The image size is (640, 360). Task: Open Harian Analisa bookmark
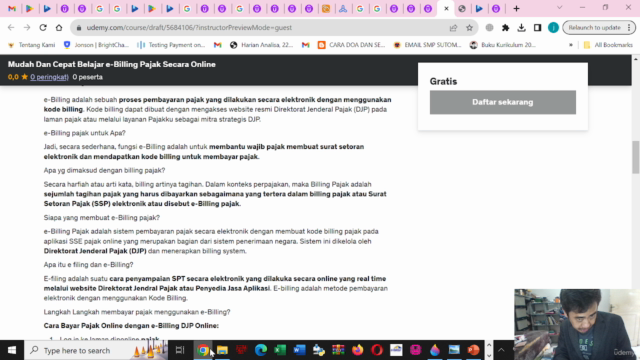(x=262, y=45)
